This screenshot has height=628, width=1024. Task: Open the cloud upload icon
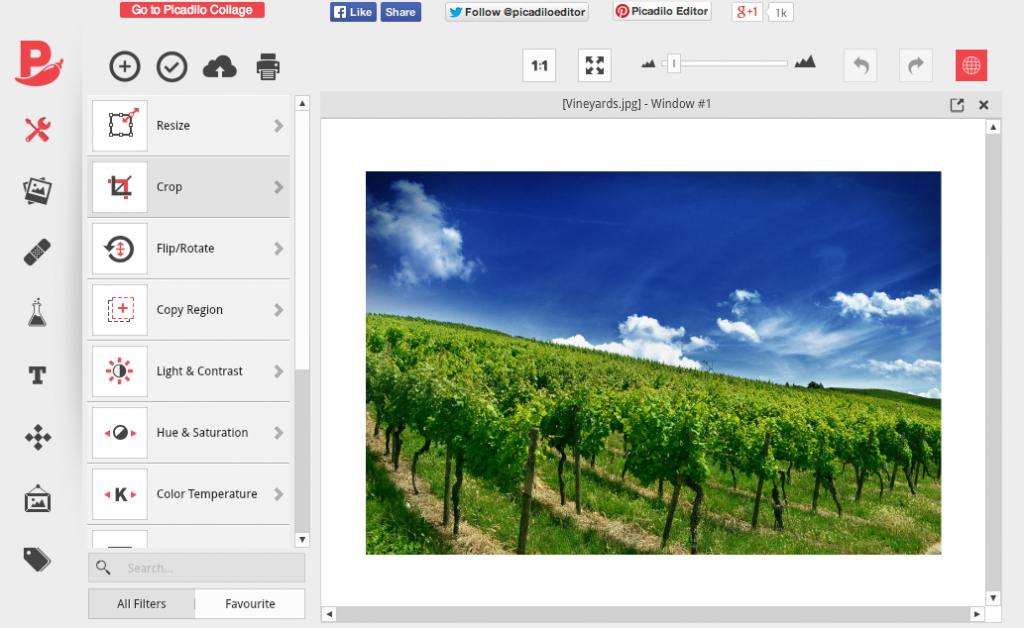(220, 66)
